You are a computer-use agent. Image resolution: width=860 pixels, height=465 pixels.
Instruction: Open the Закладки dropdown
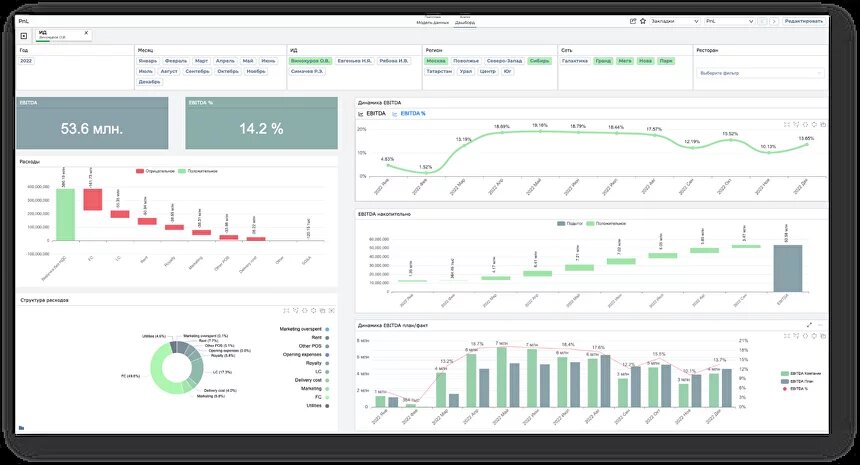(675, 21)
